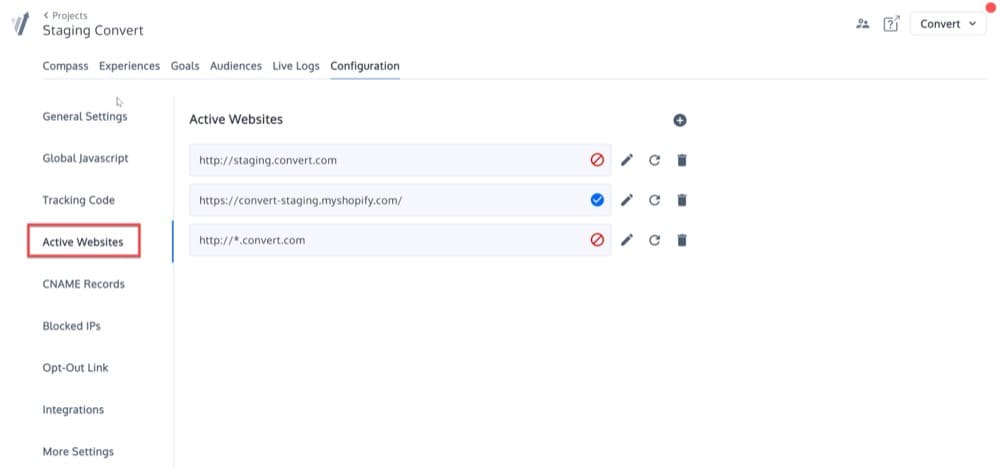
Task: Switch to the Compass tab
Action: (65, 66)
